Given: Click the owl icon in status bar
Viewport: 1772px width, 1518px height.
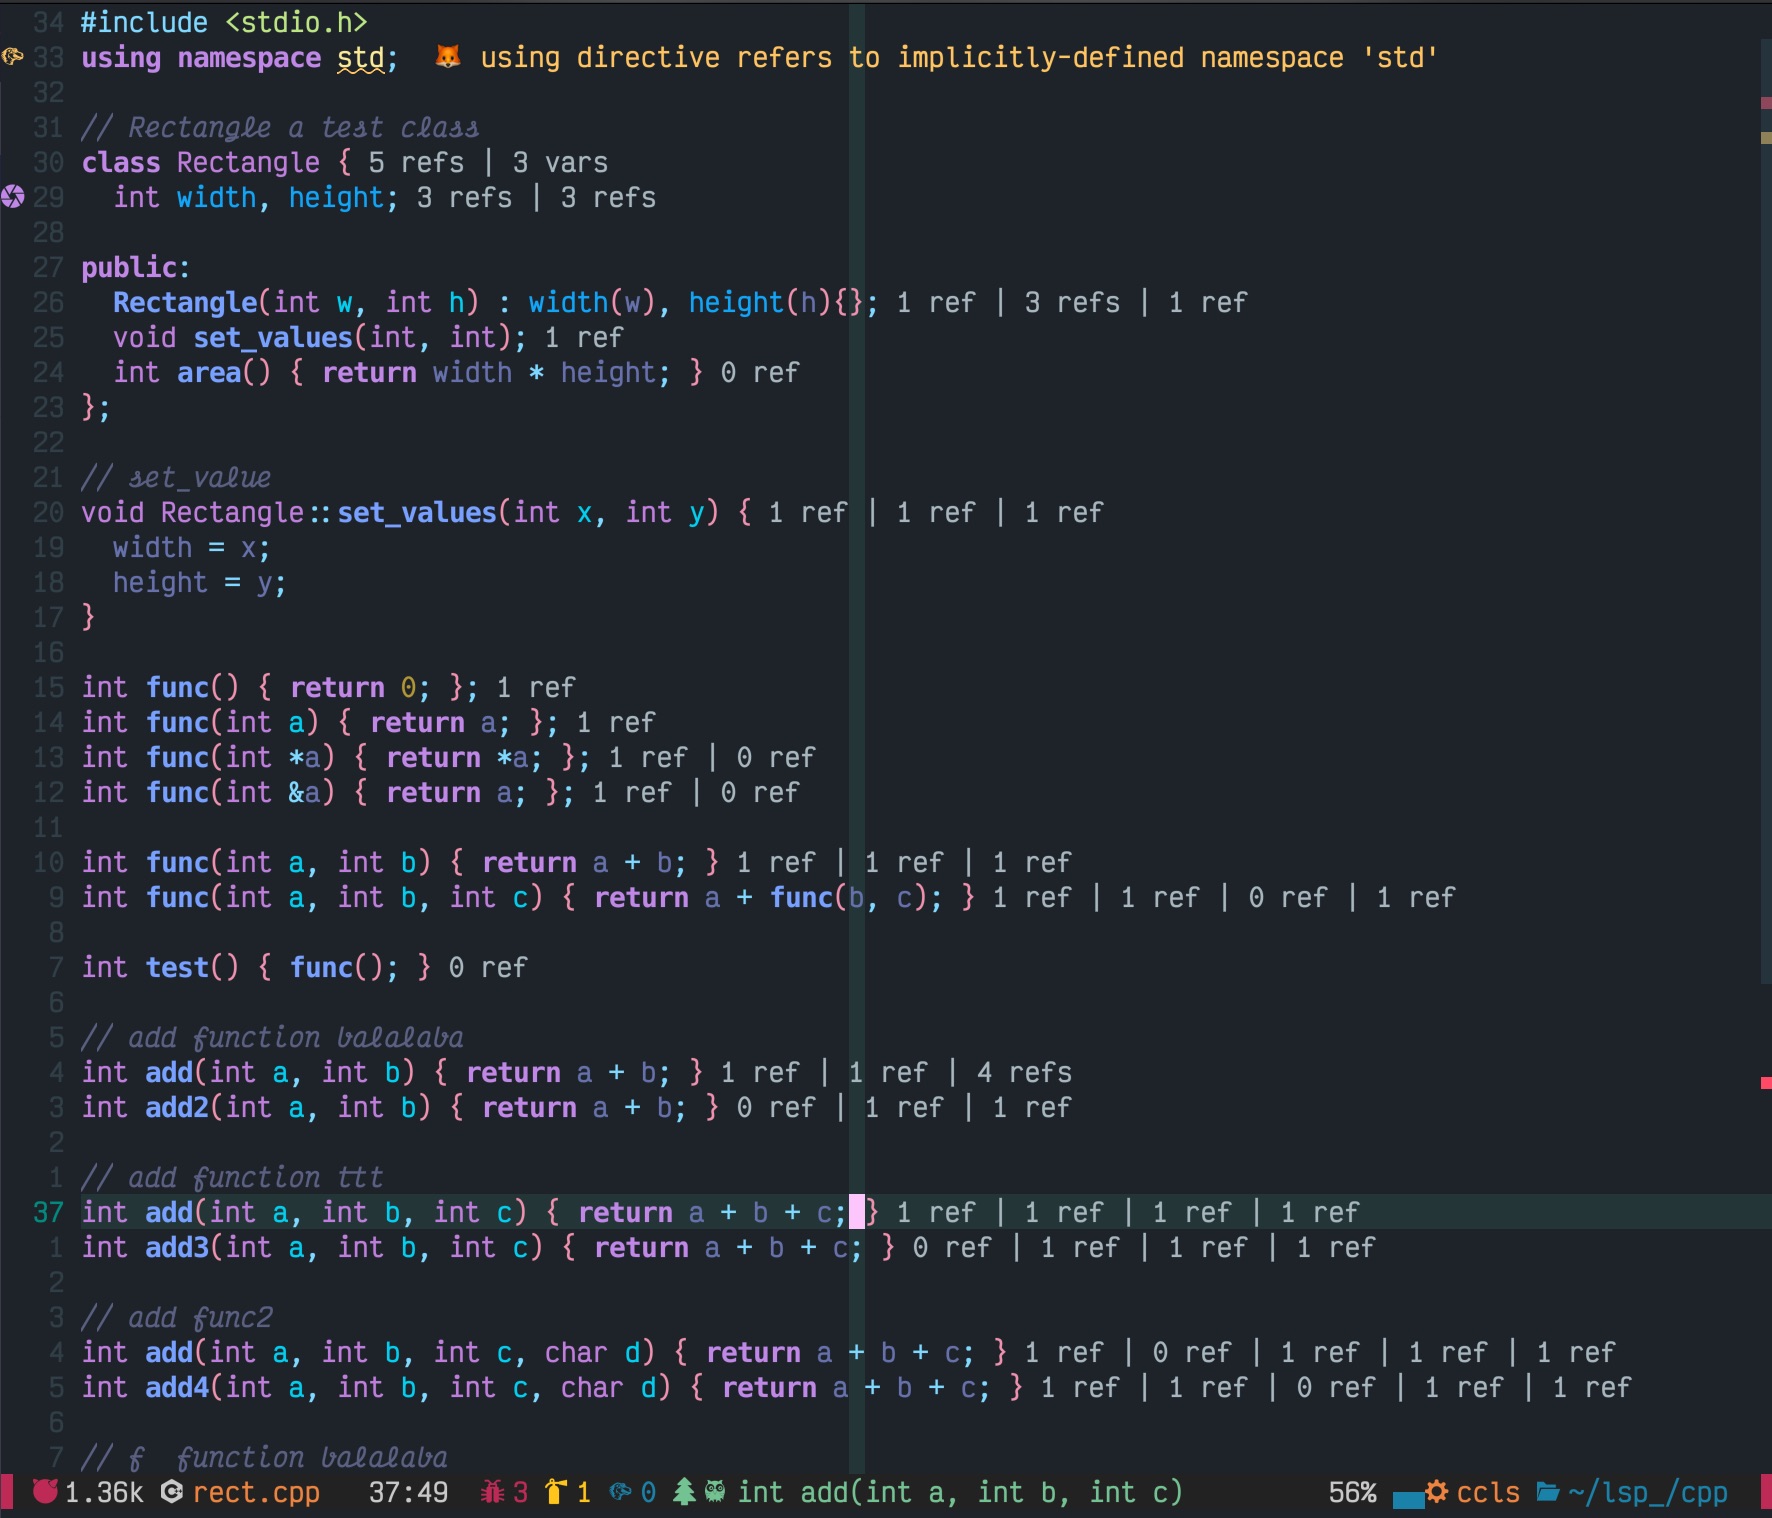Looking at the screenshot, I should pos(714,1492).
